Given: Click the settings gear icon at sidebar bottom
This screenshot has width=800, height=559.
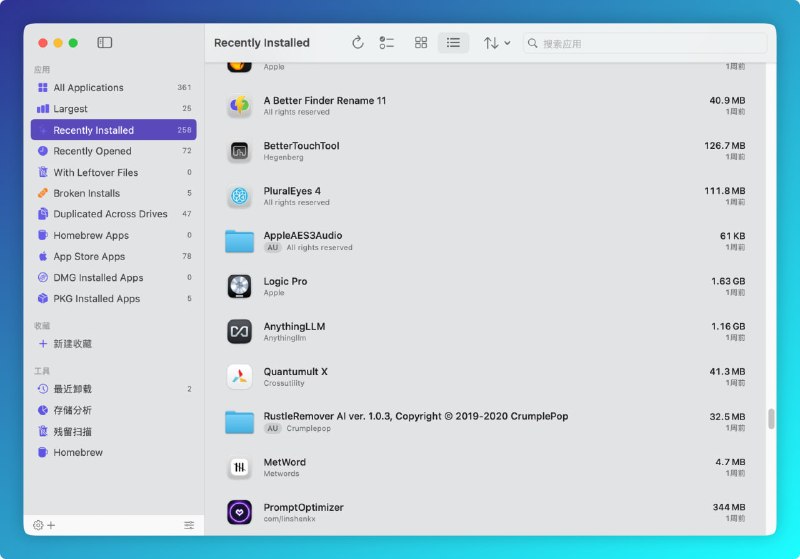Looking at the screenshot, I should click(x=38, y=525).
